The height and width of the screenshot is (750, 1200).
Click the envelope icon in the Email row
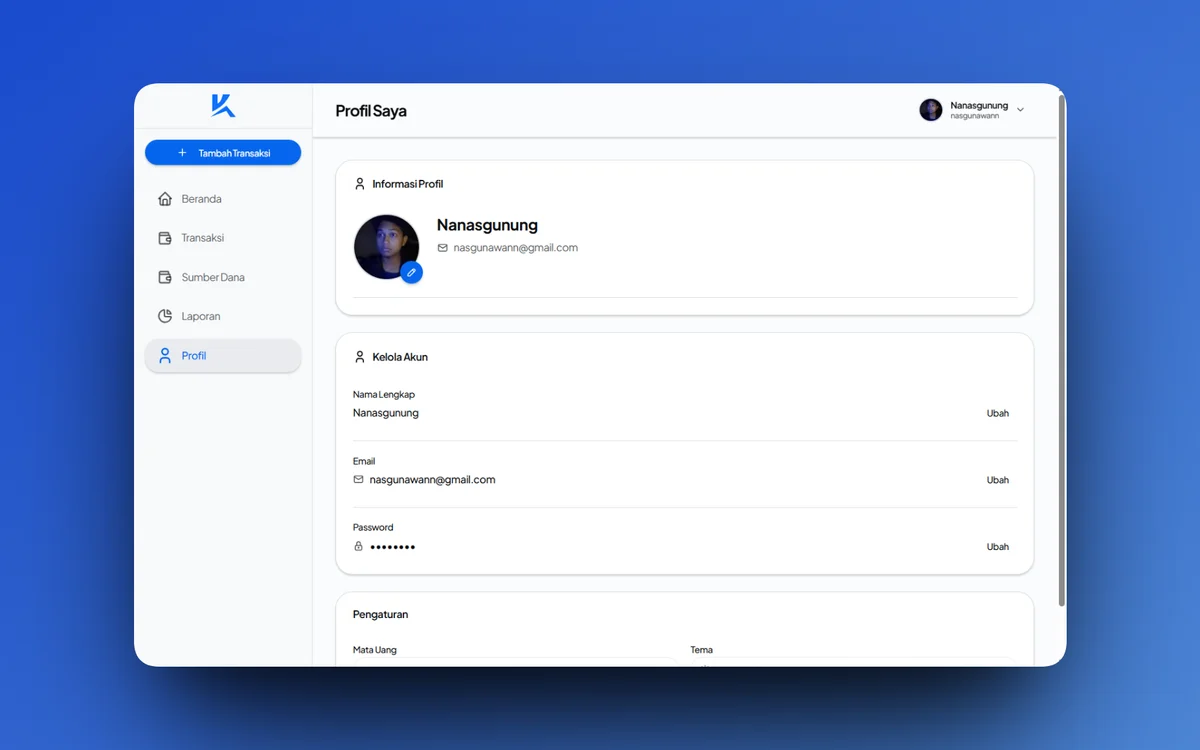(x=359, y=480)
